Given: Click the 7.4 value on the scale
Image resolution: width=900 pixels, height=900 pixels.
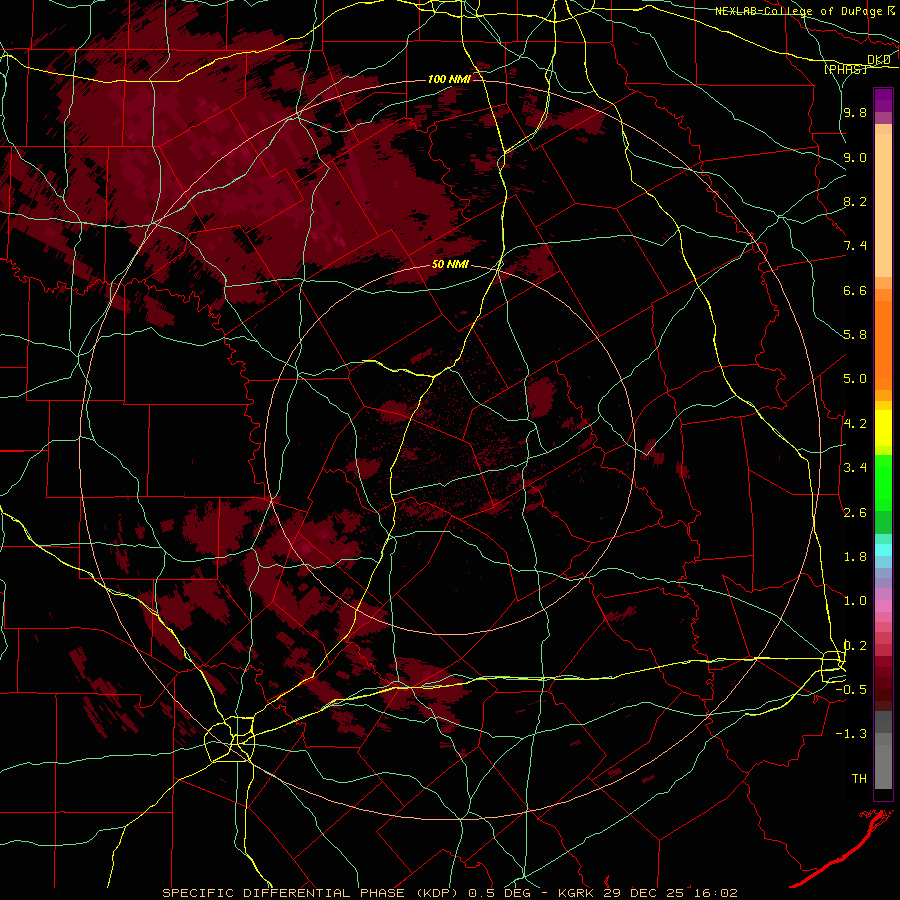Looking at the screenshot, I should pyautogui.click(x=855, y=246).
